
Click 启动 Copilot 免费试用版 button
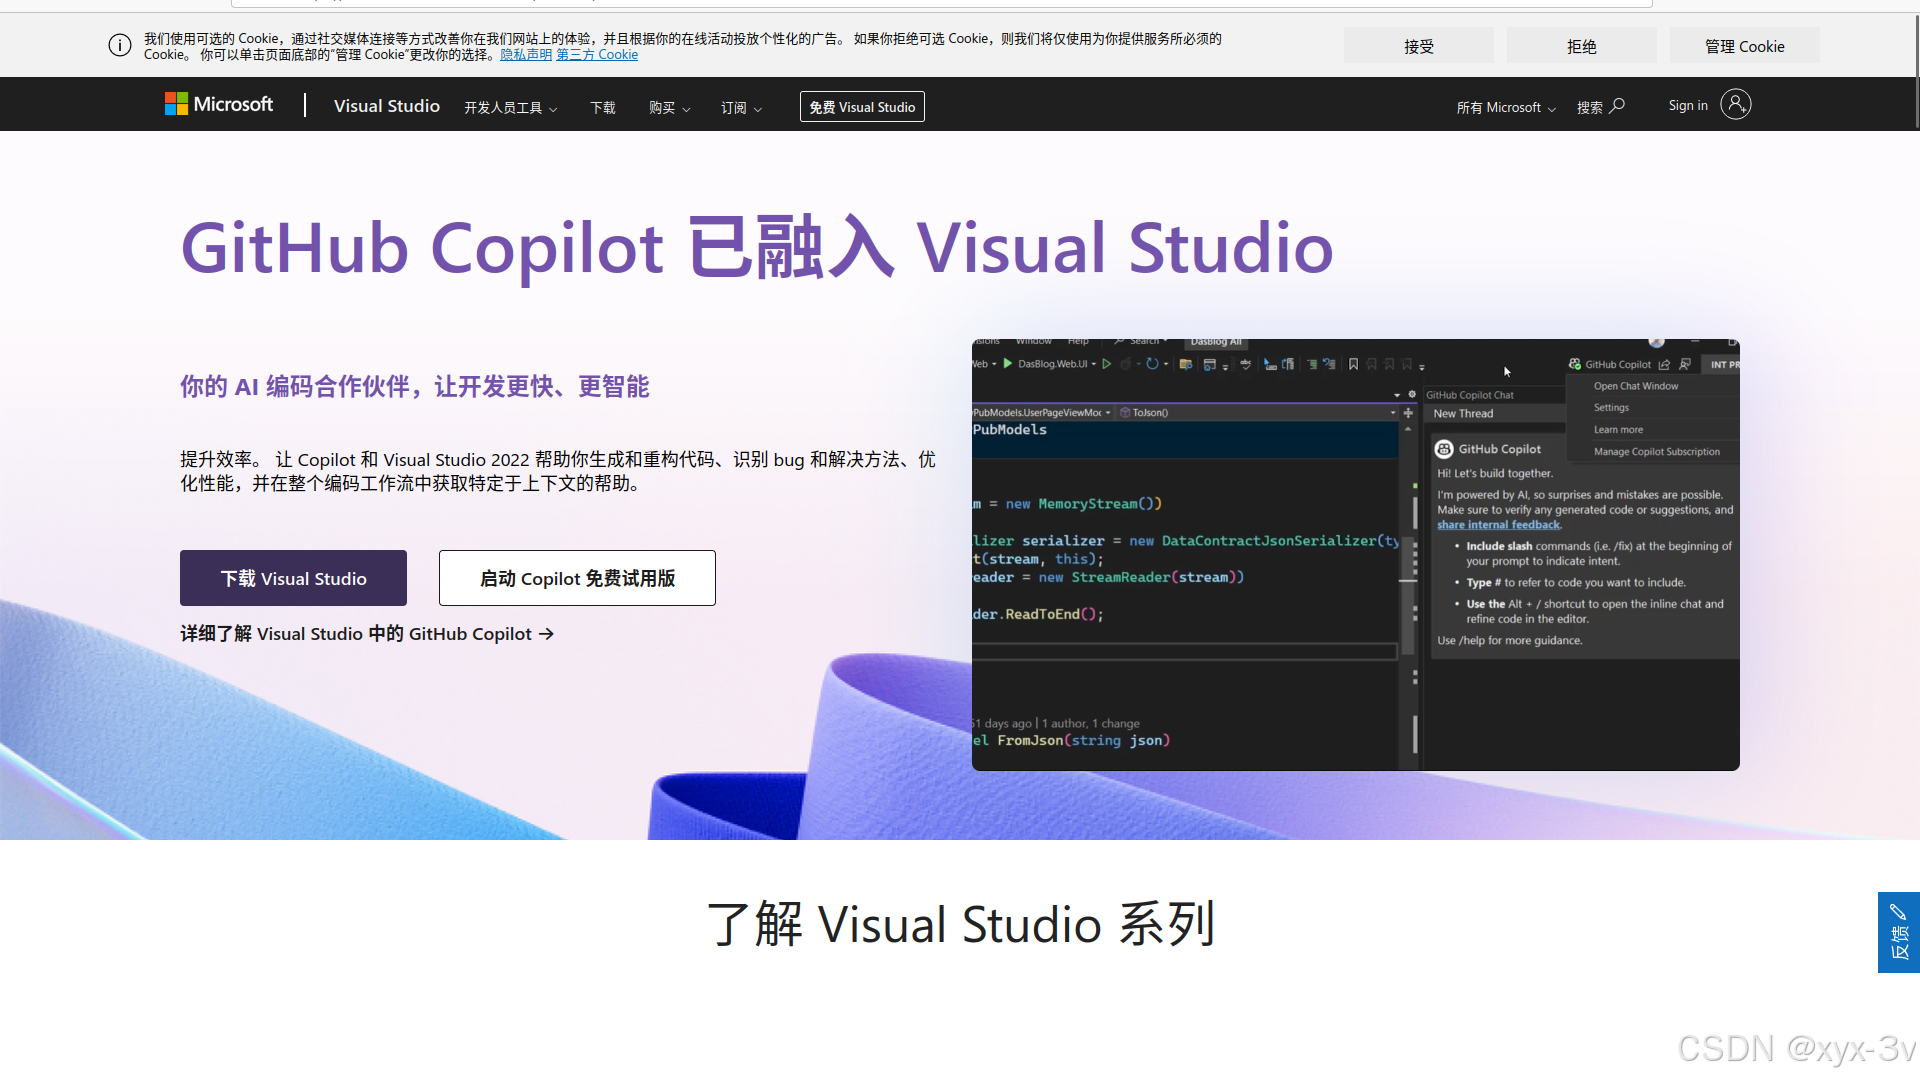coord(577,578)
